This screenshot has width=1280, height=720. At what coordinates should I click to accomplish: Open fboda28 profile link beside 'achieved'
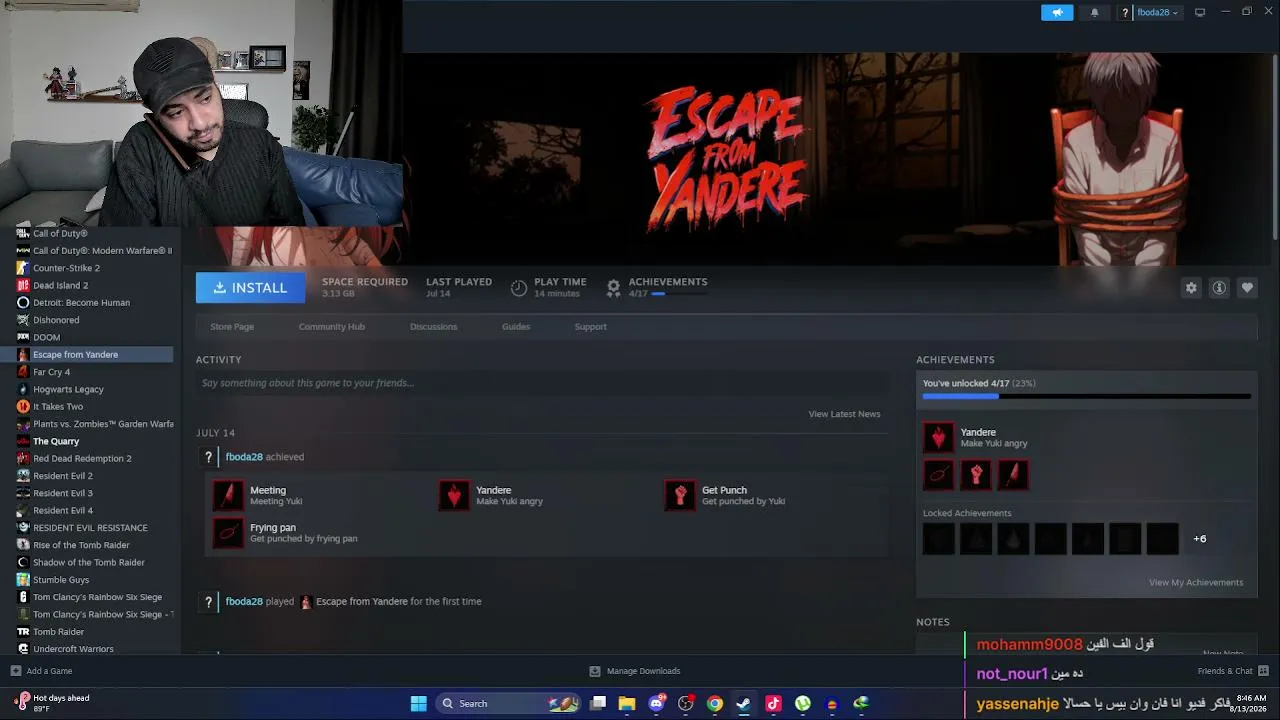244,457
